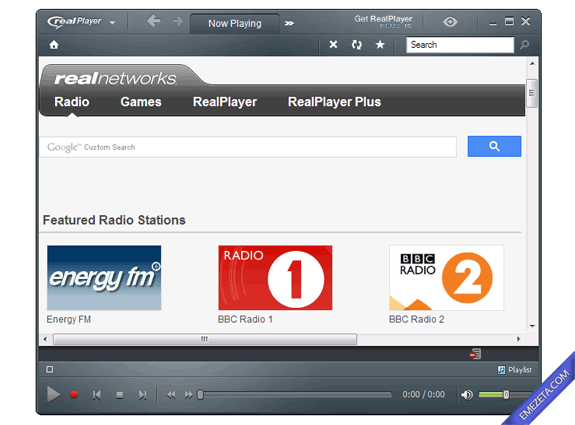Click the down arrow of vertical scrollbar
575x425 pixels.
pos(532,326)
